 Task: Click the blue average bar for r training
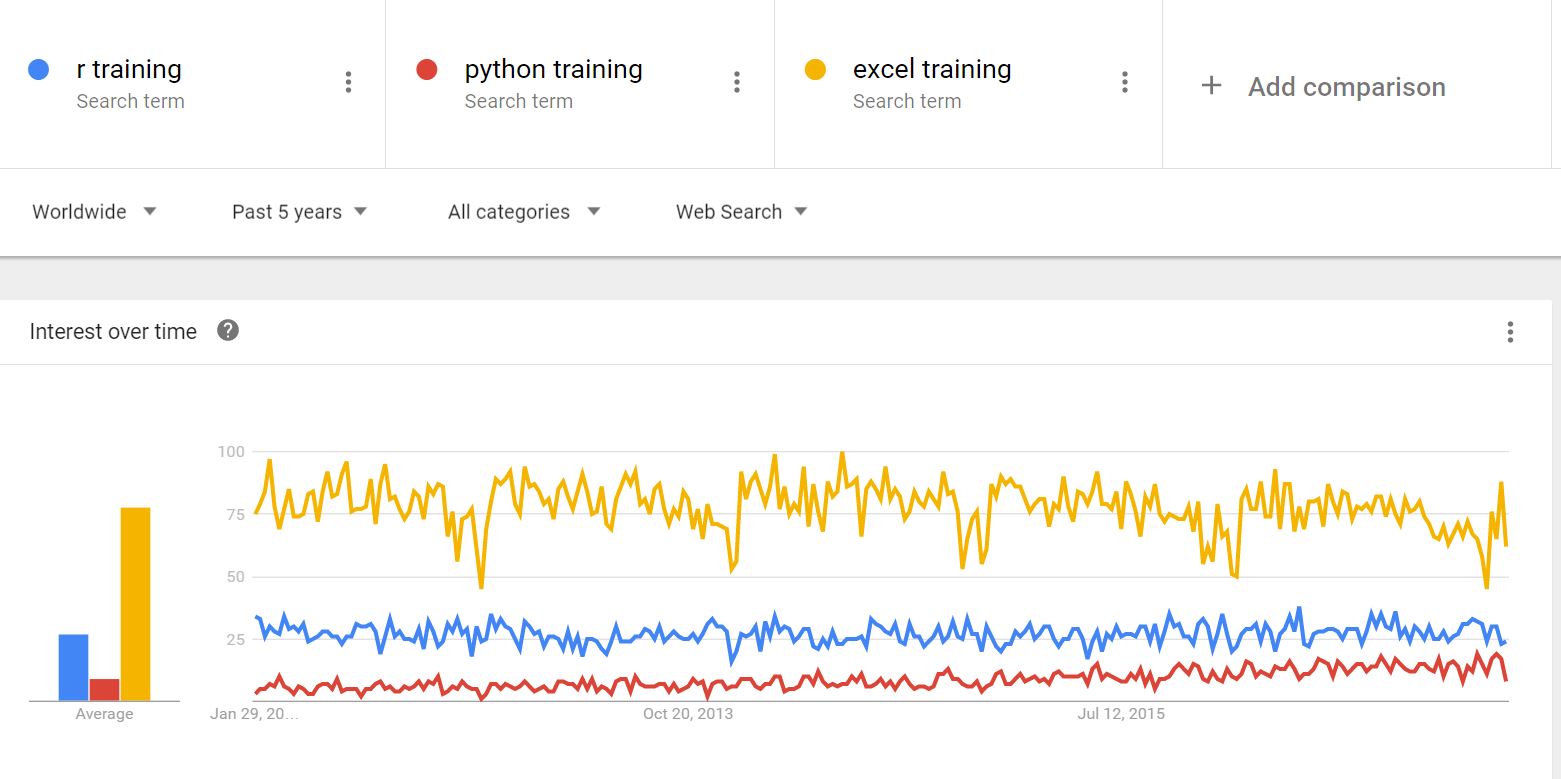(73, 667)
